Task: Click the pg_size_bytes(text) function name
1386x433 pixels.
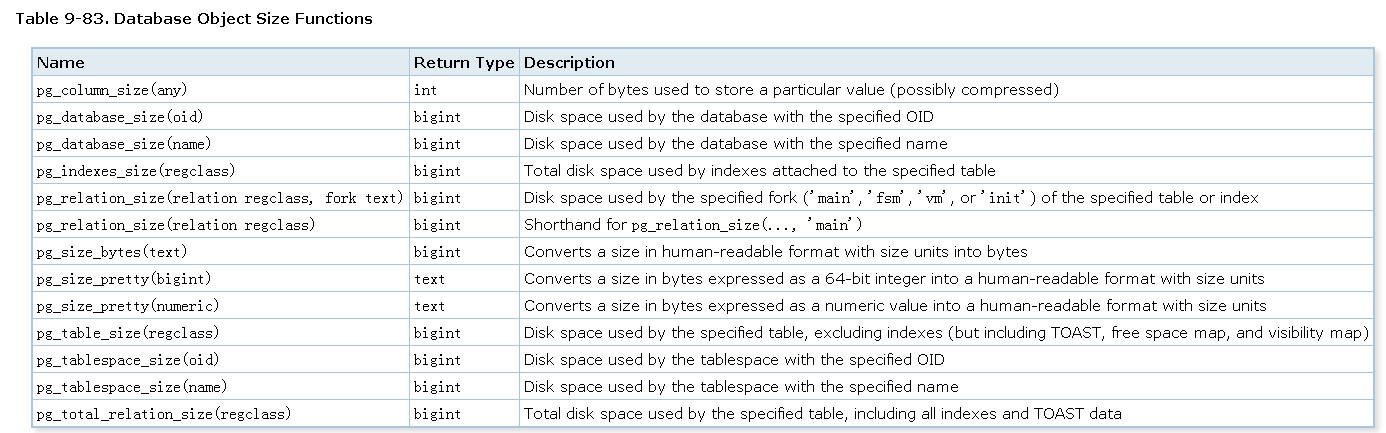Action: [x=112, y=252]
